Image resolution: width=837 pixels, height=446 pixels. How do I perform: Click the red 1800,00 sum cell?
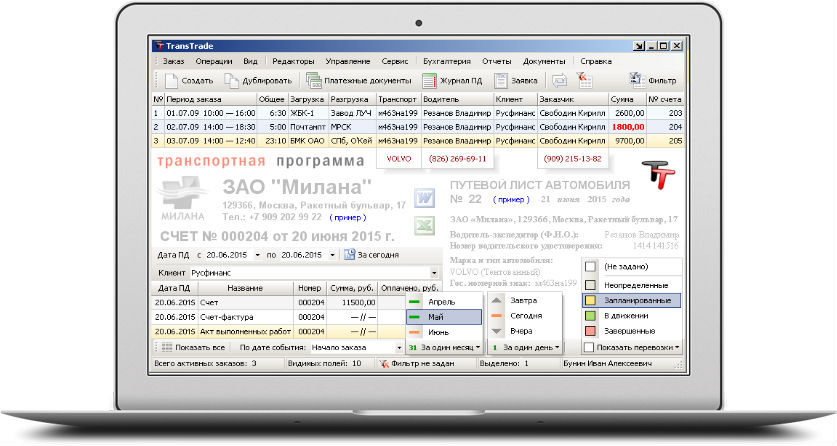tap(627, 127)
